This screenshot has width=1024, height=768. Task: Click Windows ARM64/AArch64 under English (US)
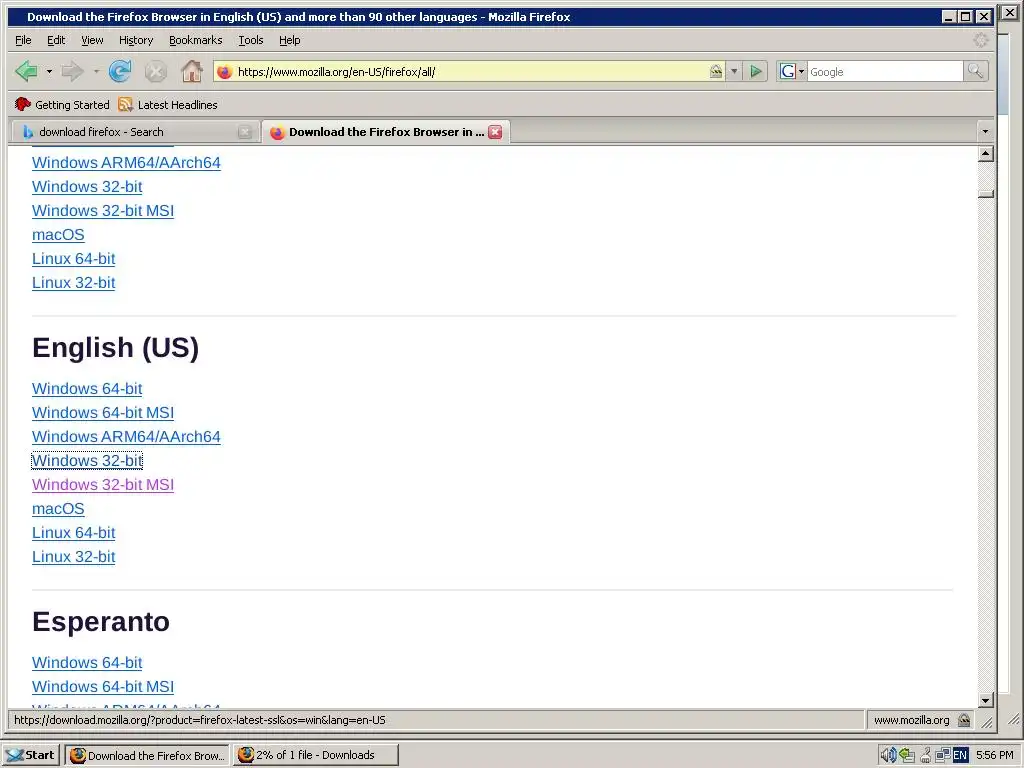pos(126,437)
